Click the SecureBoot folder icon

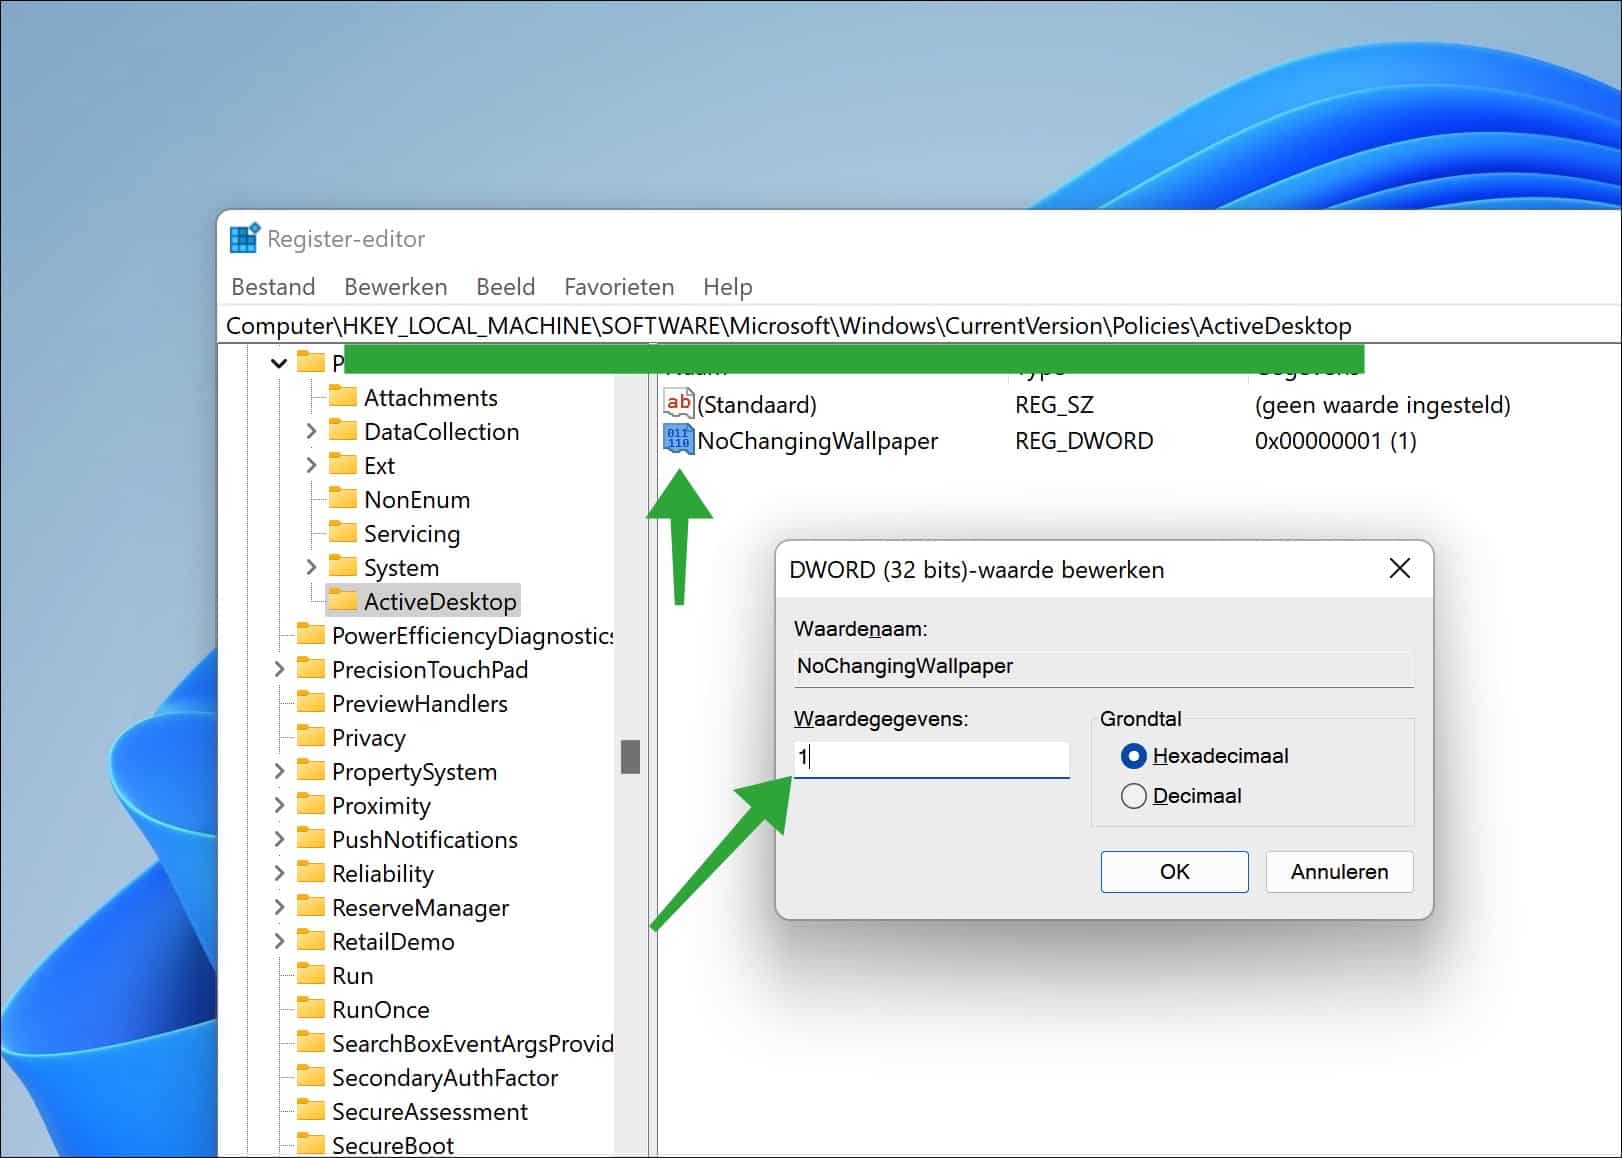tap(311, 1143)
